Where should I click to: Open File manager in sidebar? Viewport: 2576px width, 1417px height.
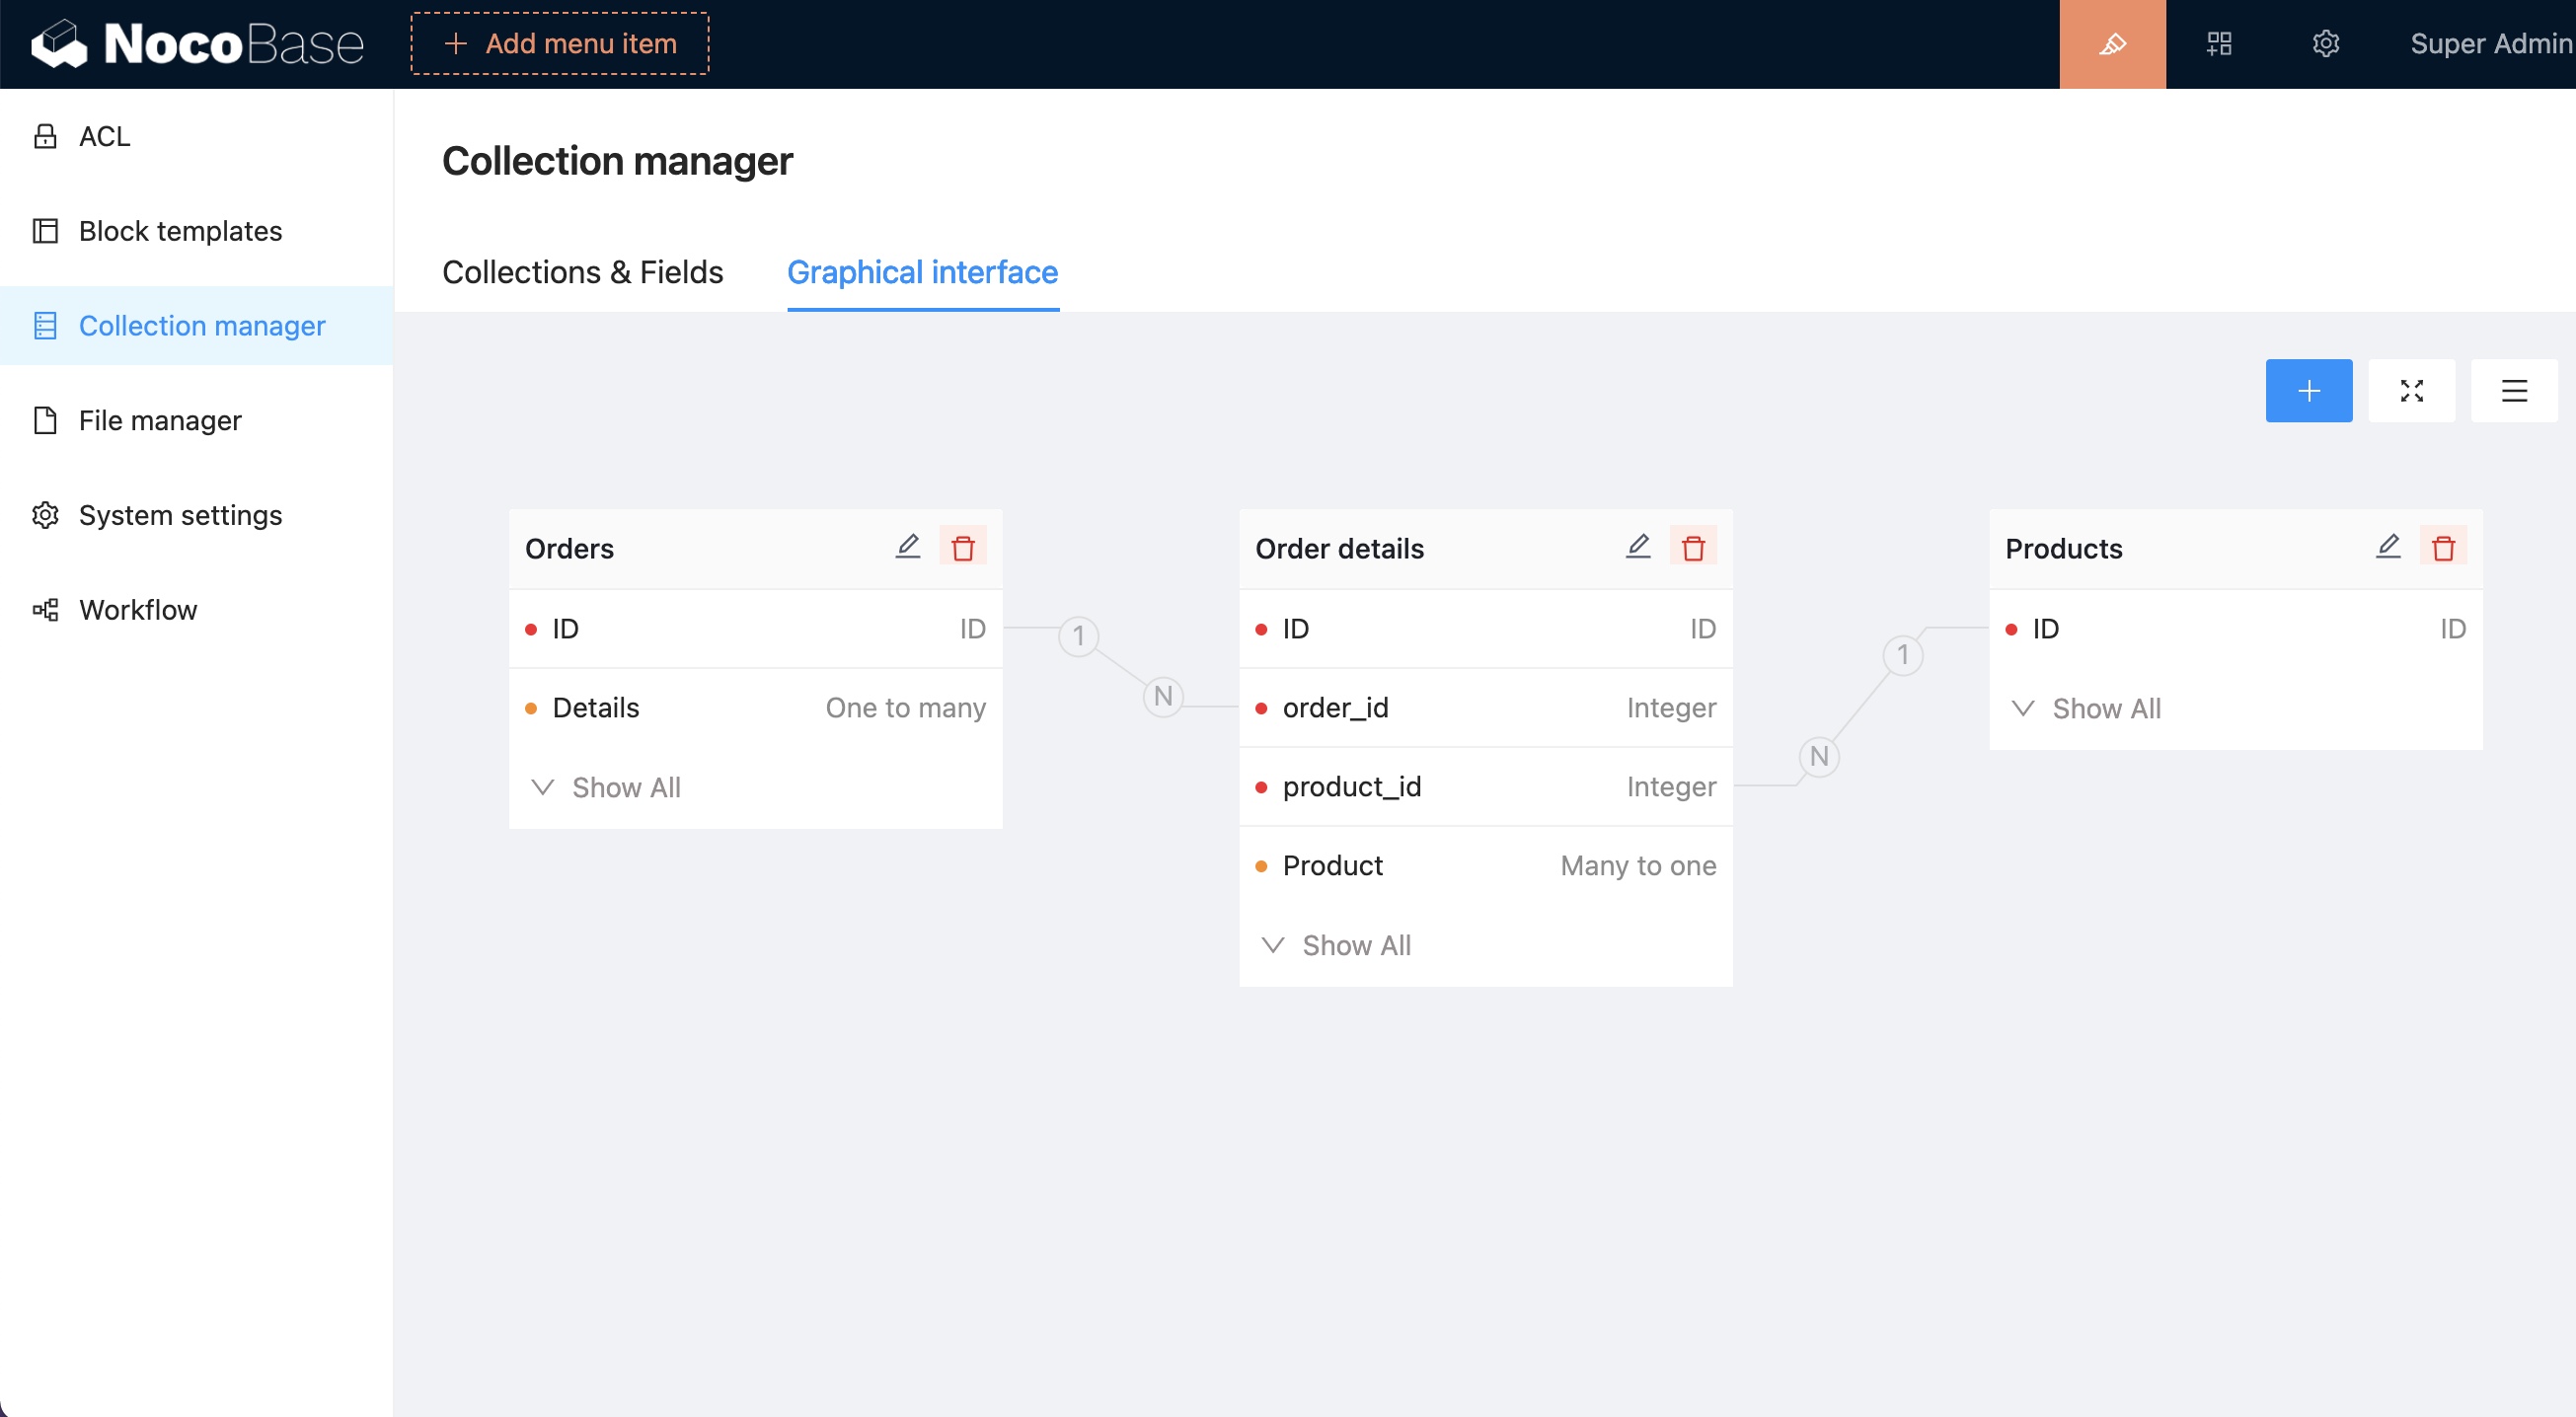click(x=160, y=421)
